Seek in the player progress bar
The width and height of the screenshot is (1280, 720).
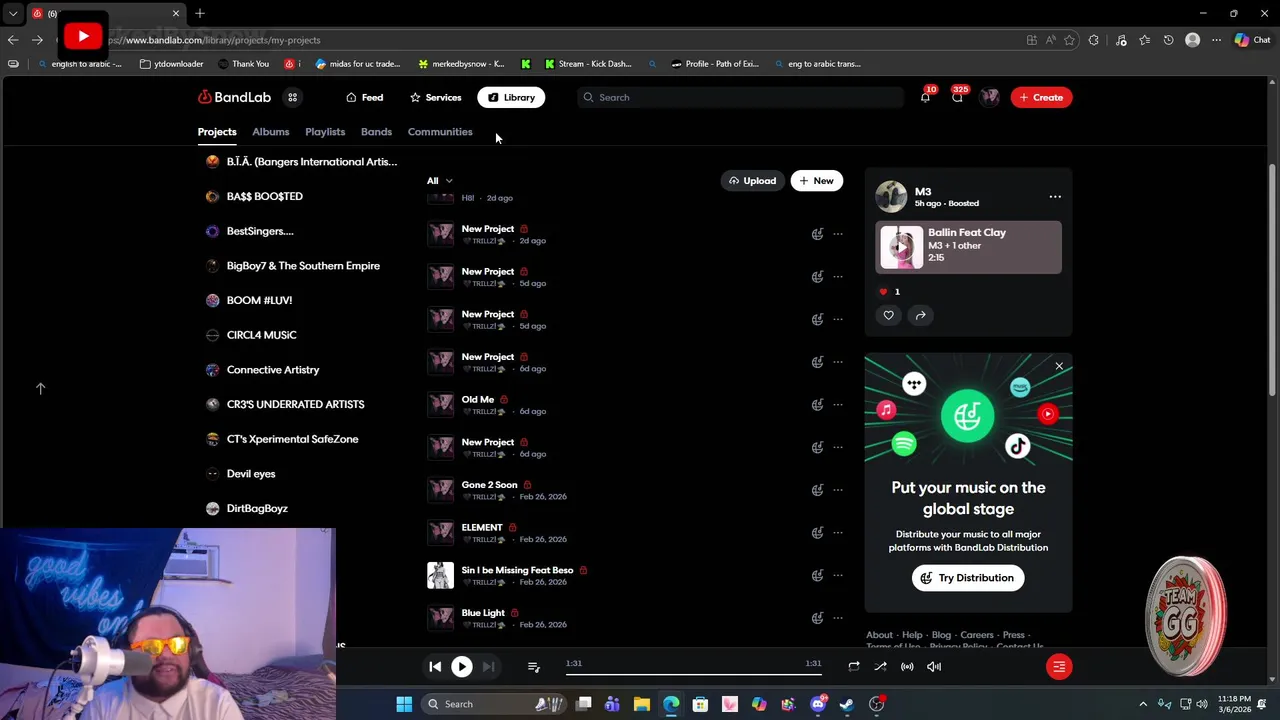694,675
